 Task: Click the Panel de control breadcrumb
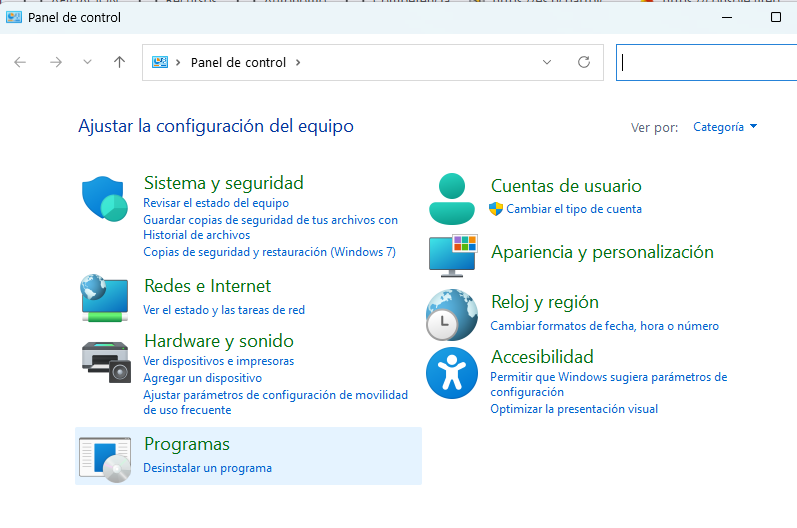pos(238,63)
